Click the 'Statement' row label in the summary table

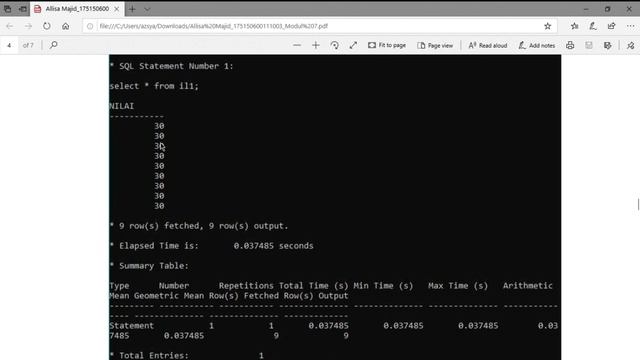[x=131, y=326]
